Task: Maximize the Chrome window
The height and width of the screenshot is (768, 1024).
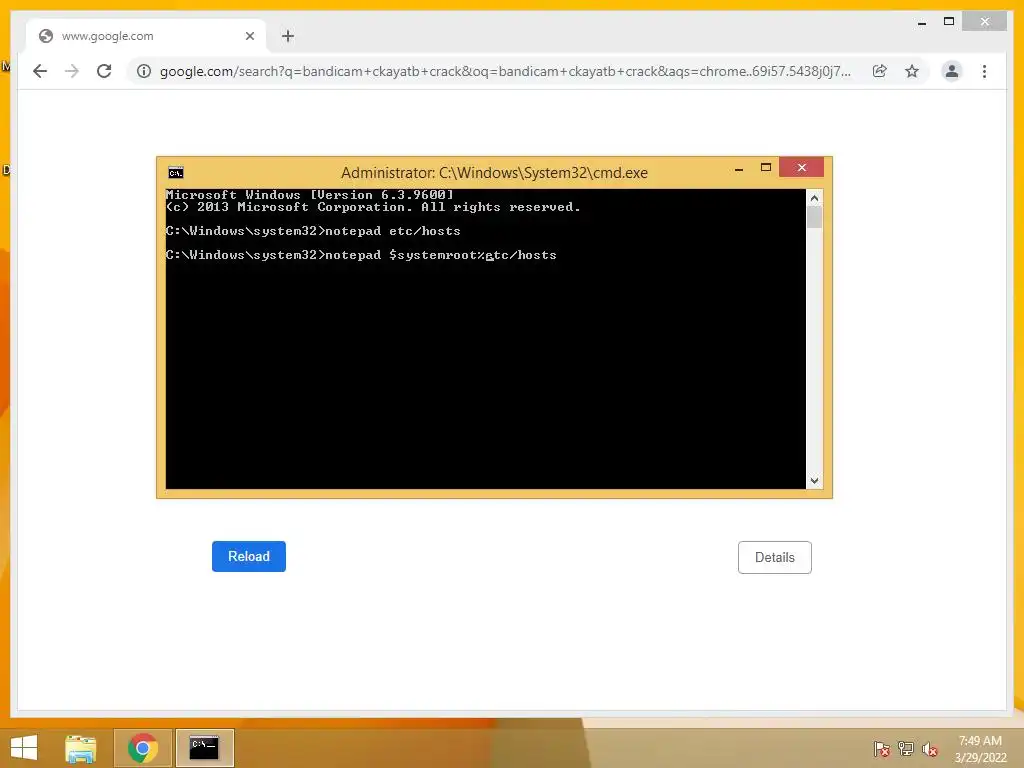Action: [x=949, y=22]
